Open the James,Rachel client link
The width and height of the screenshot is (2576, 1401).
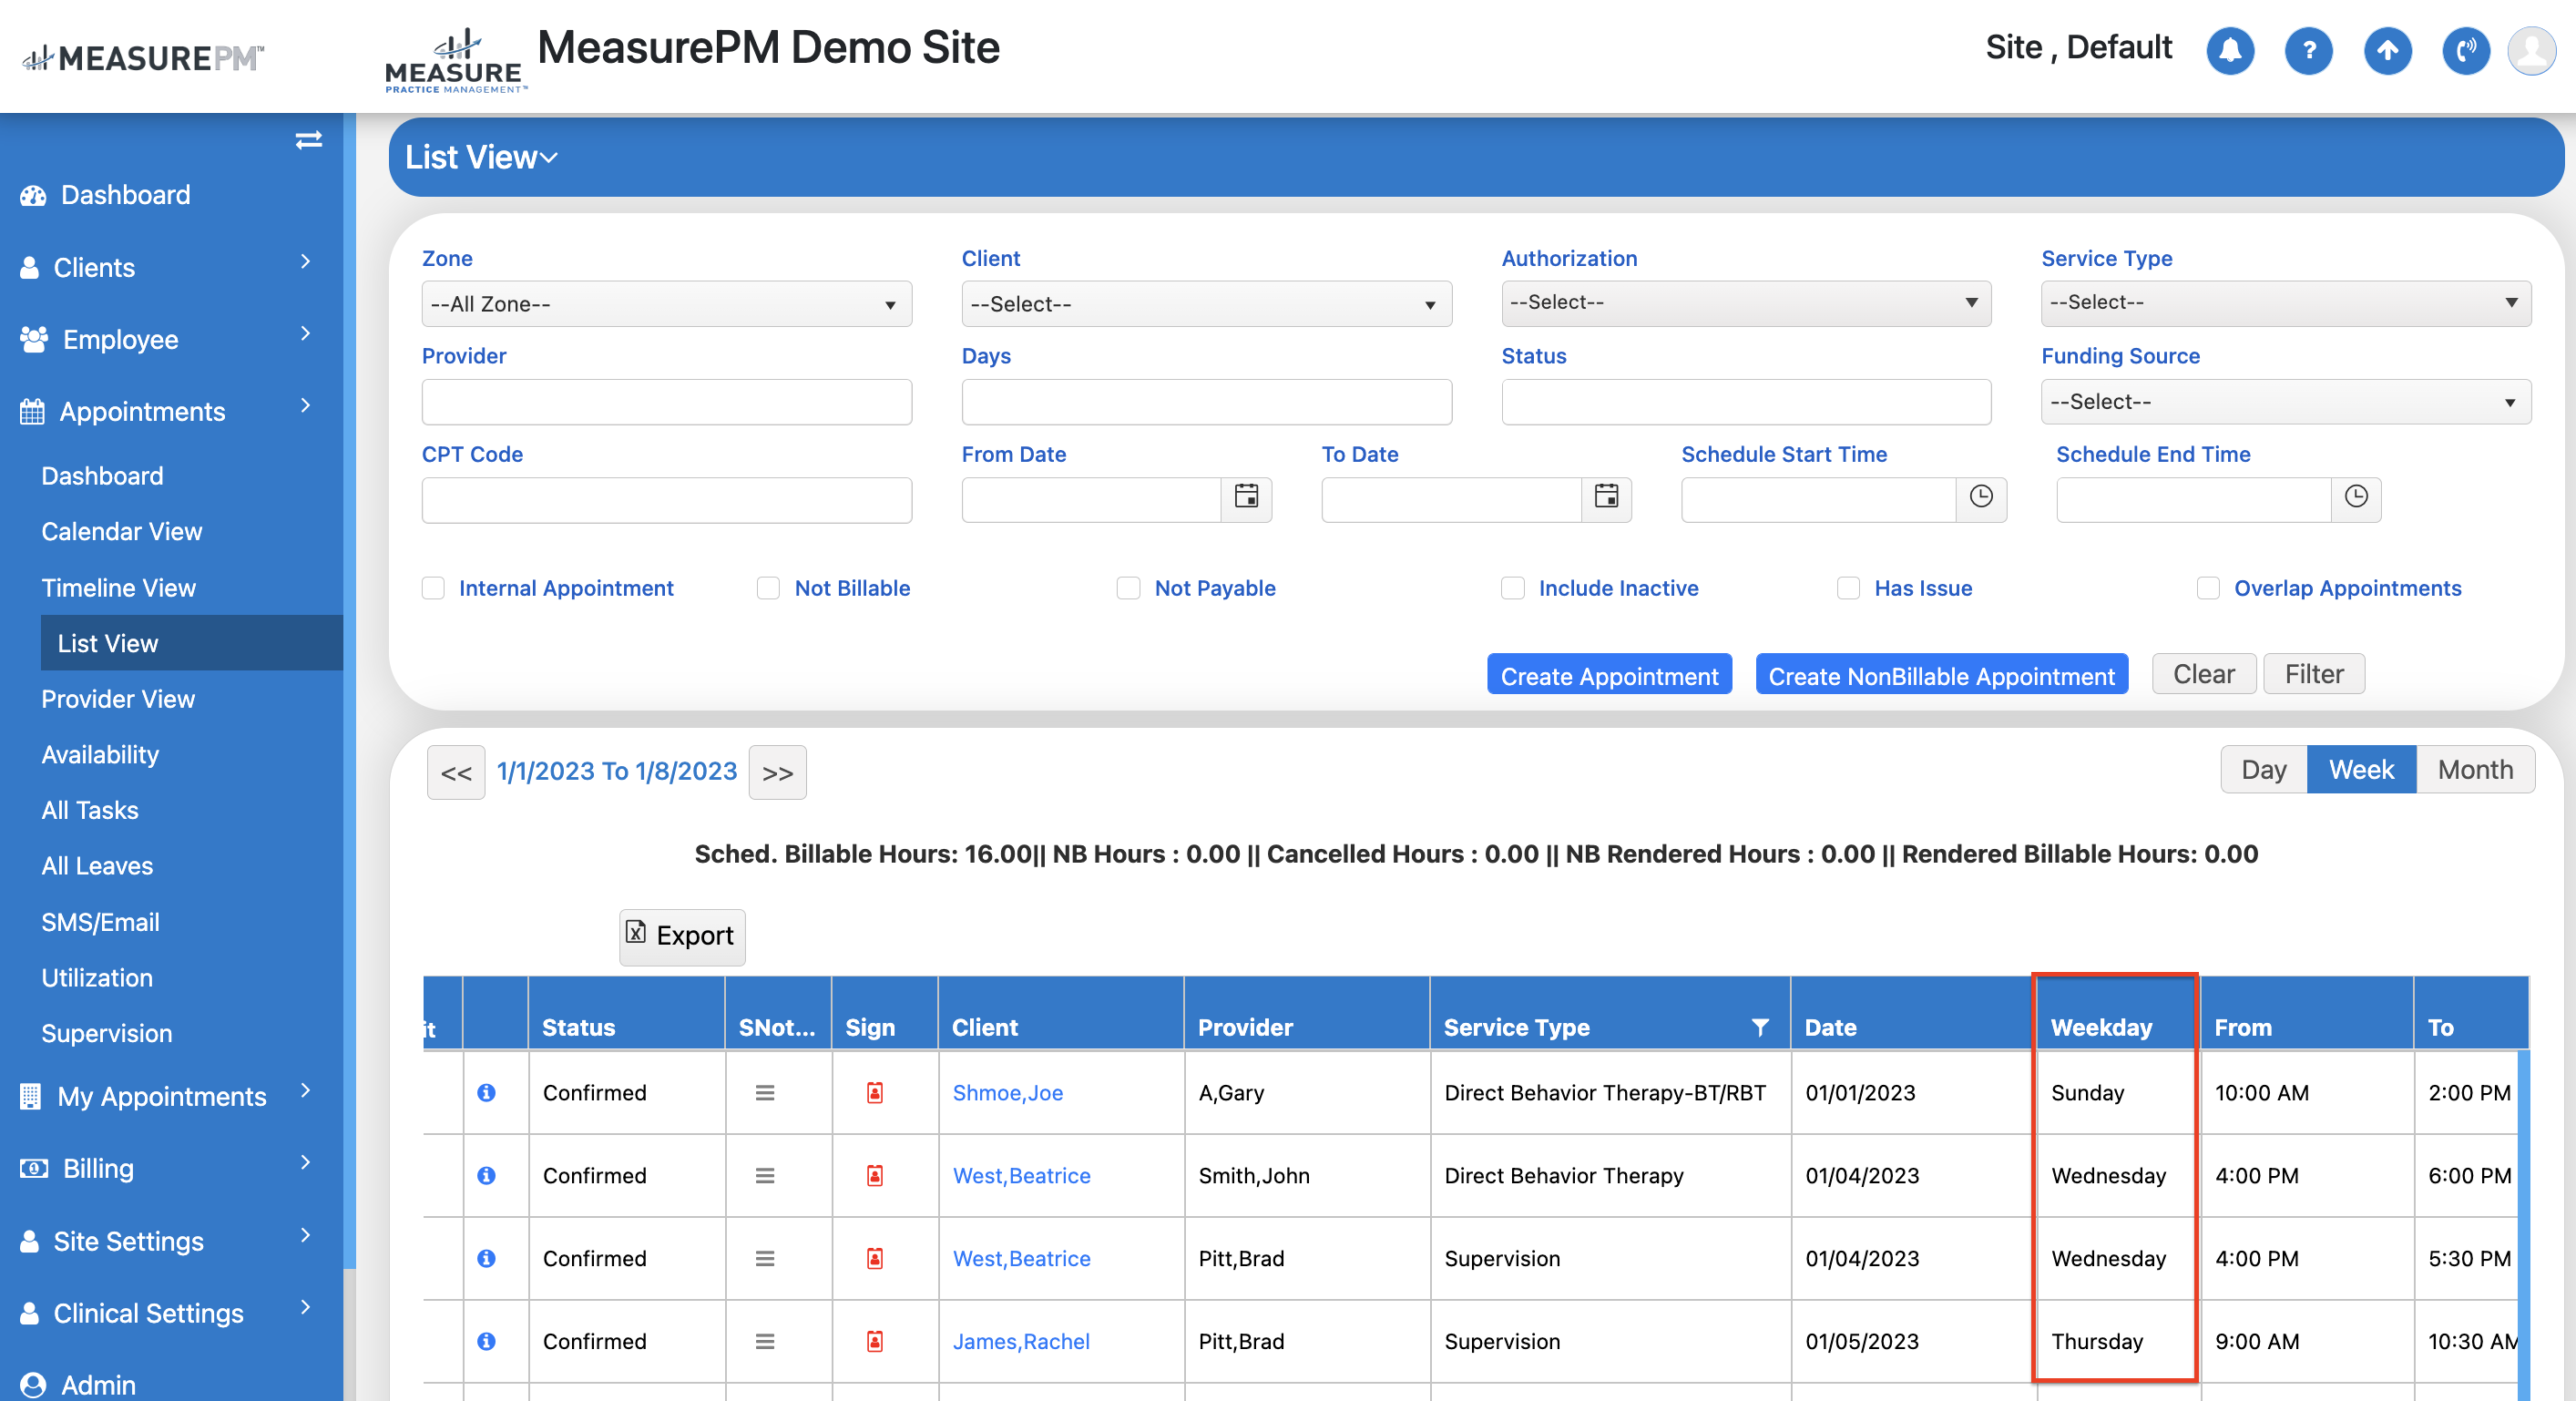tap(1020, 1341)
